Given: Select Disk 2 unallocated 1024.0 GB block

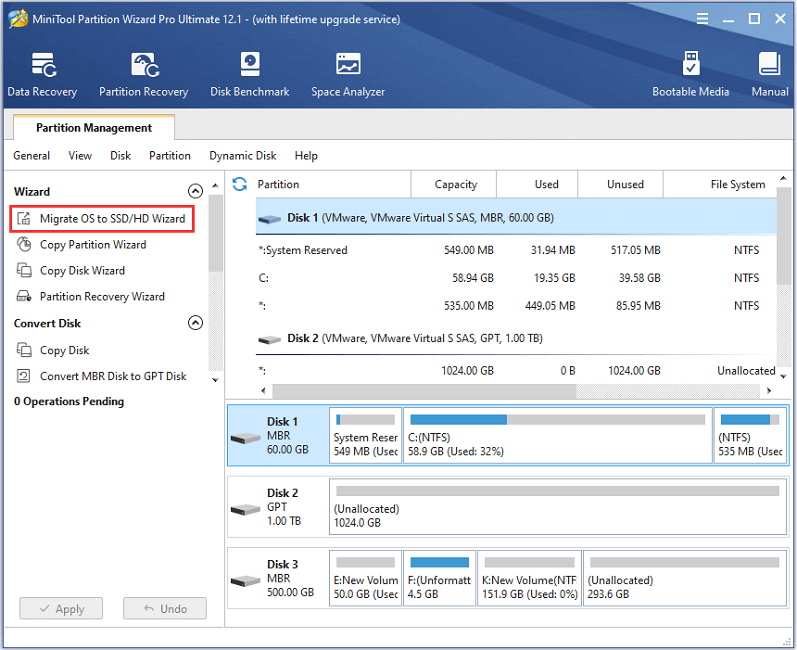Looking at the screenshot, I should coord(558,507).
